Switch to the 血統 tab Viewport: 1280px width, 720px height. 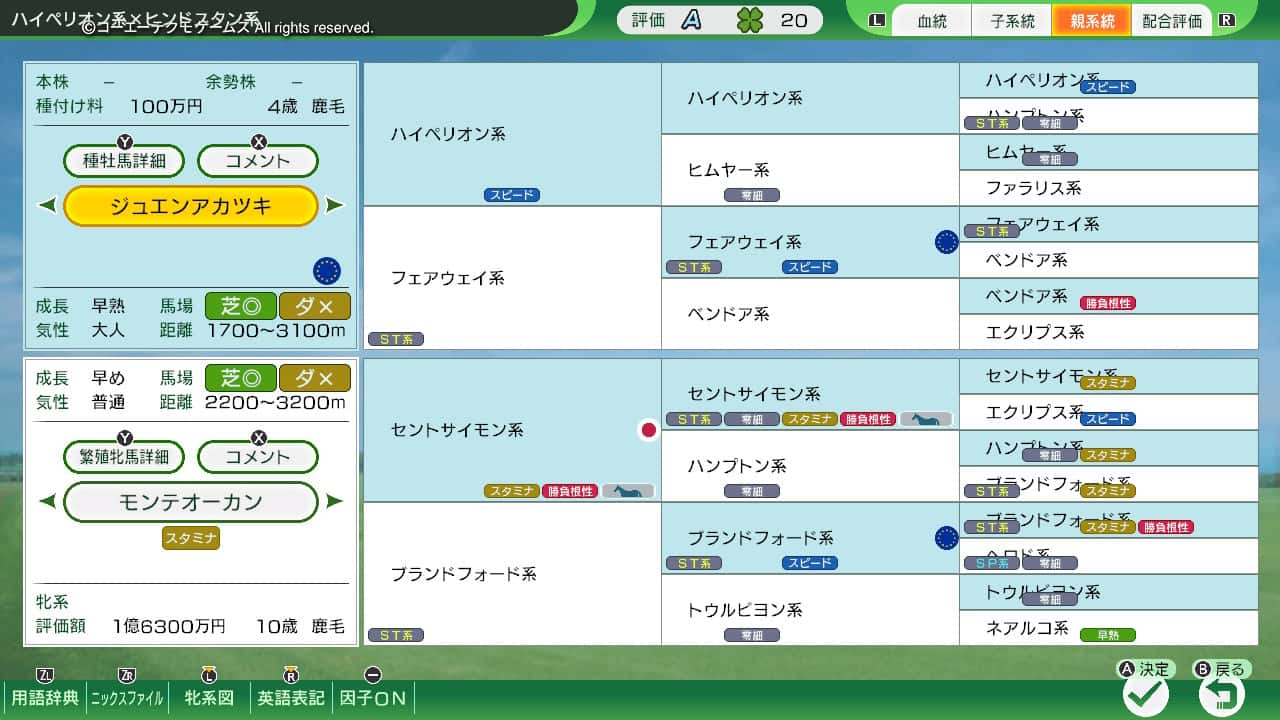[932, 21]
